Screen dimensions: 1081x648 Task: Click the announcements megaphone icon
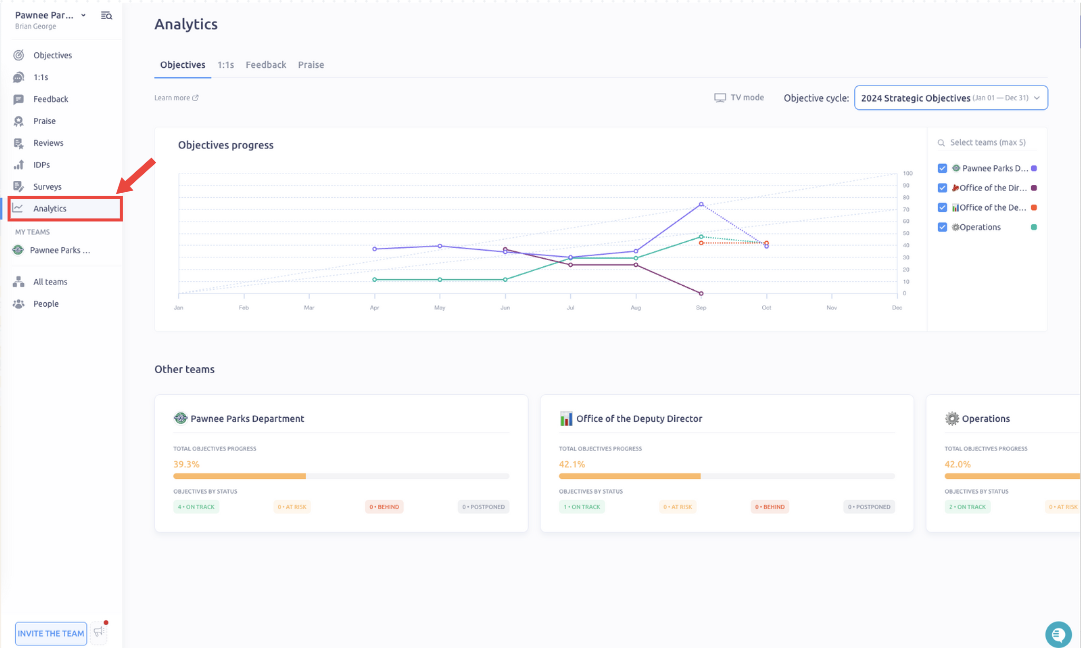click(98, 632)
